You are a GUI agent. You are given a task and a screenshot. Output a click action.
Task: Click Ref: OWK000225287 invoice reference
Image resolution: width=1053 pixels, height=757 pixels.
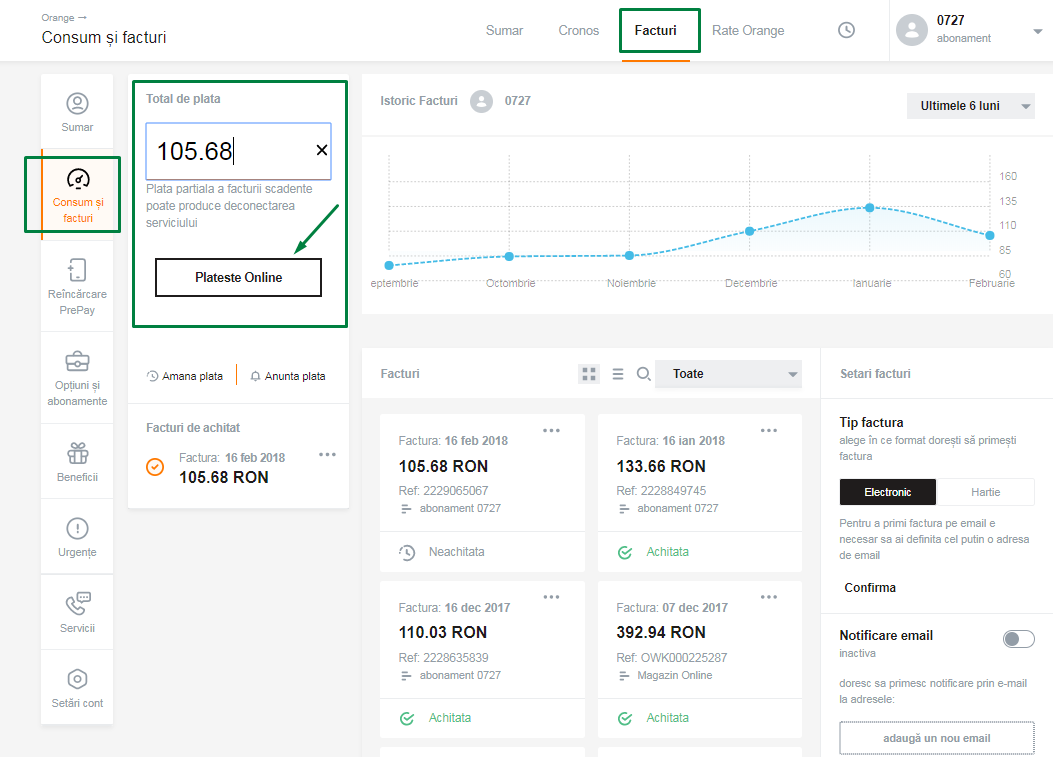[672, 658]
